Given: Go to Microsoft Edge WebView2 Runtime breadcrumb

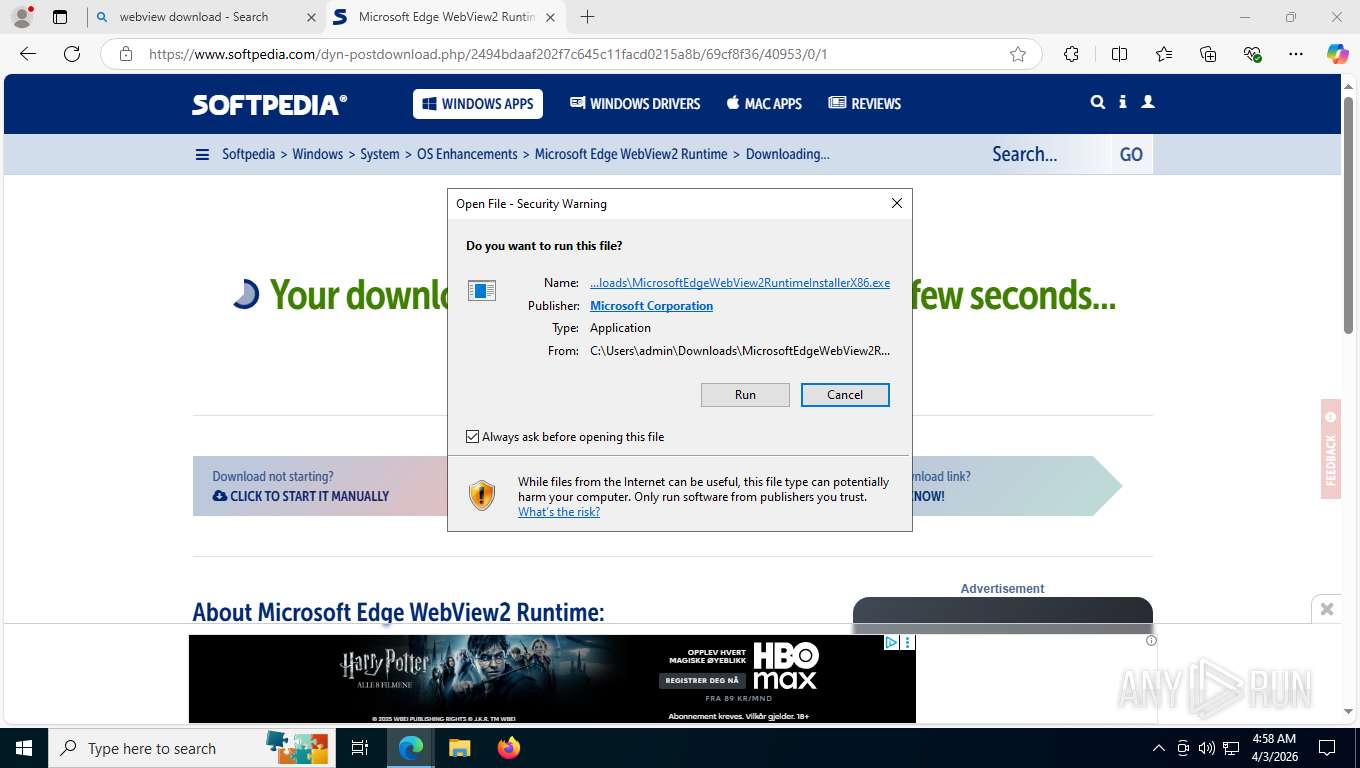Looking at the screenshot, I should pos(631,154).
